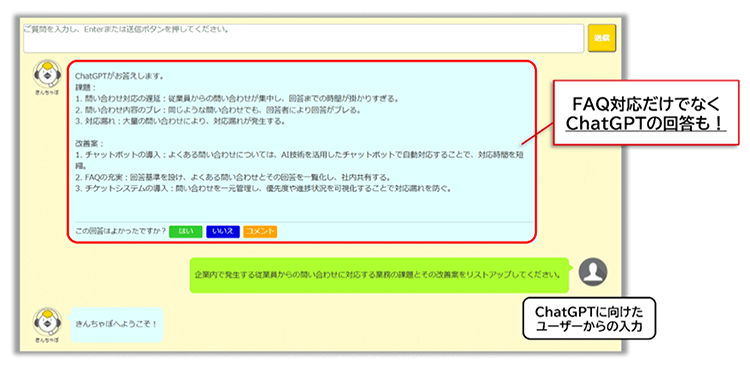Screen dimensions: 750x370
Task: Click the きんちゃぼへようこそ！ welcome message
Action: click(x=117, y=325)
